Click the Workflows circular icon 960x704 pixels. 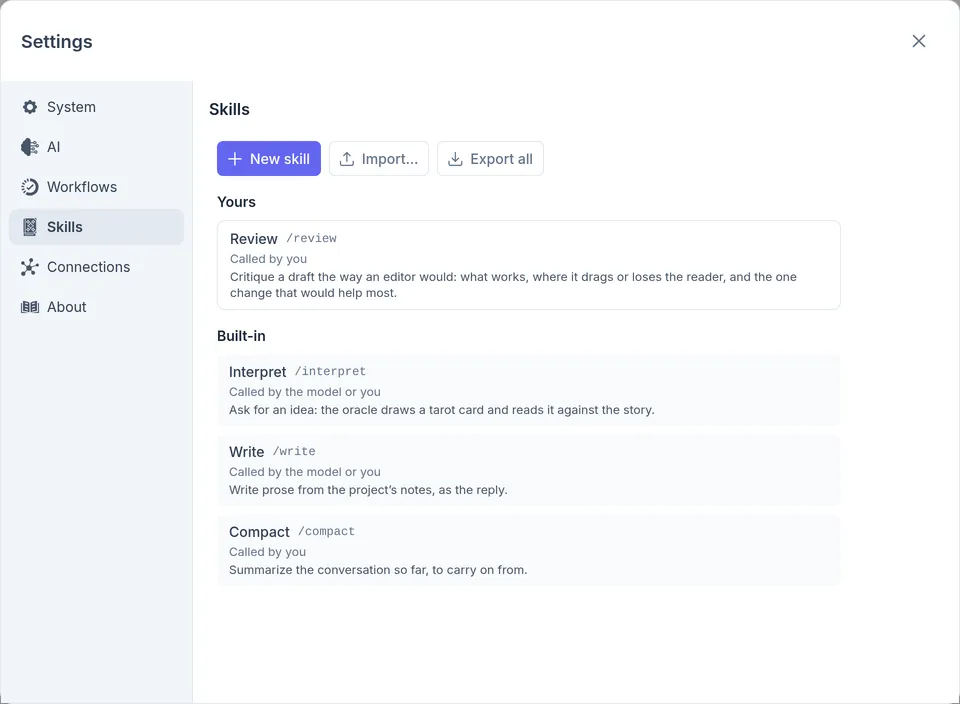29,187
